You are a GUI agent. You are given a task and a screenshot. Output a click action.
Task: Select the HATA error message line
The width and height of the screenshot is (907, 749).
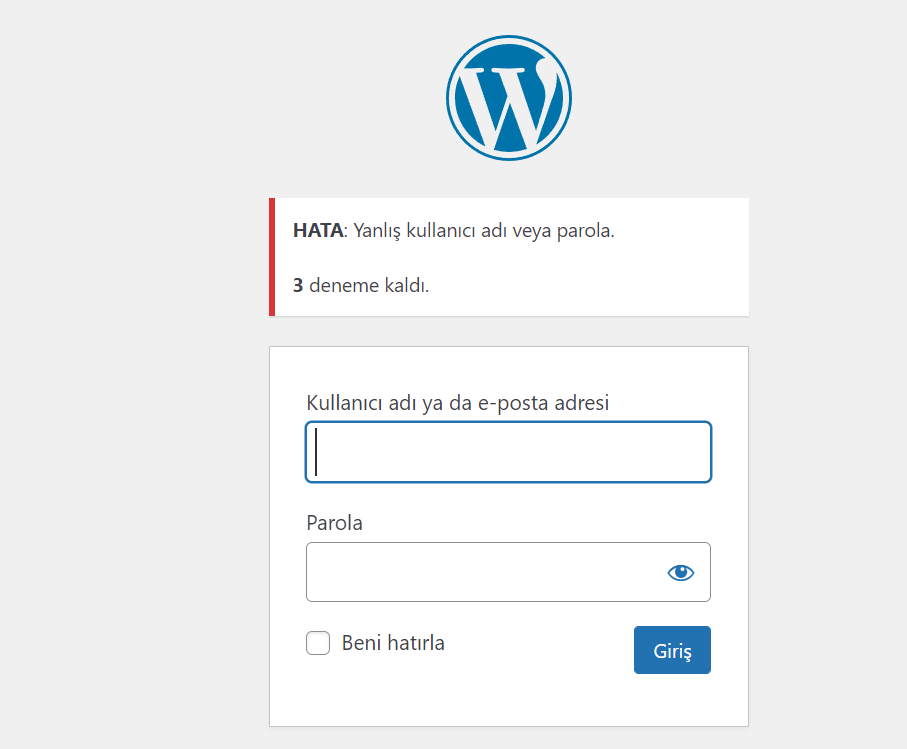click(454, 231)
